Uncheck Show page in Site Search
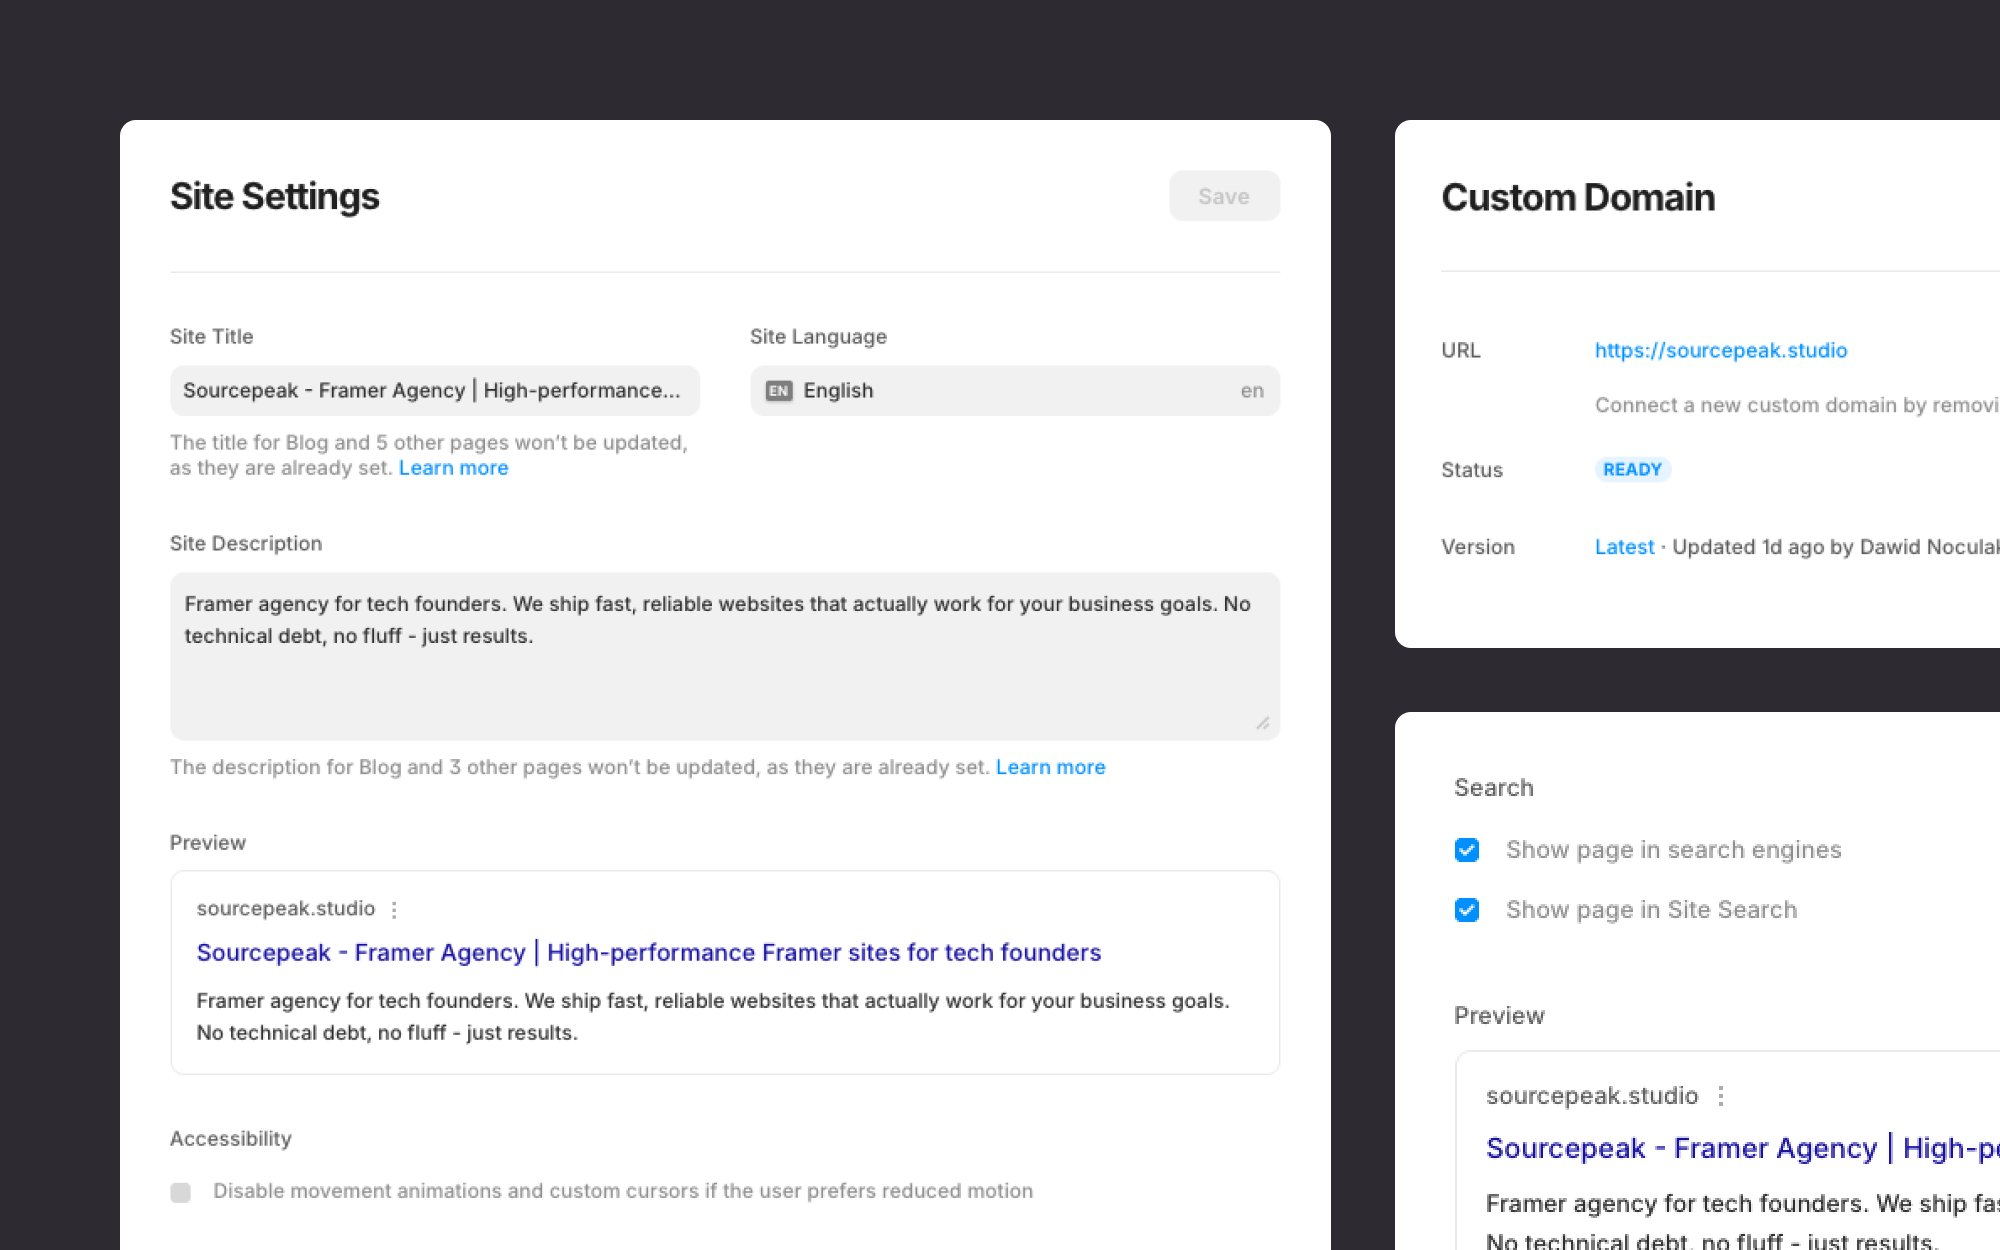The height and width of the screenshot is (1250, 2000). (1467, 910)
